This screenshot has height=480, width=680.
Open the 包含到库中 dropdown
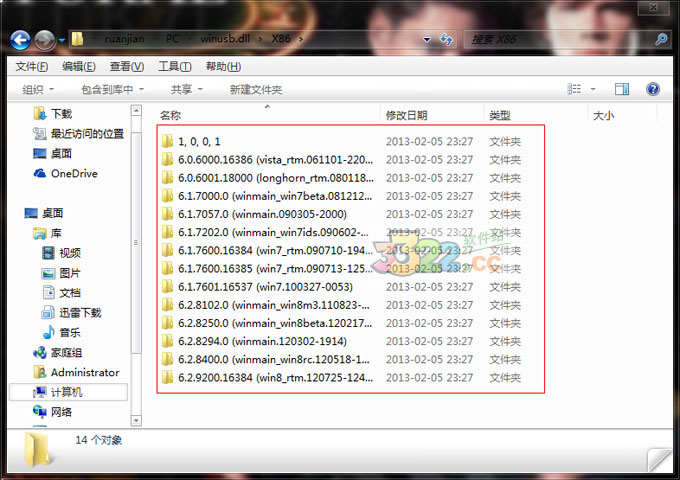[x=112, y=90]
